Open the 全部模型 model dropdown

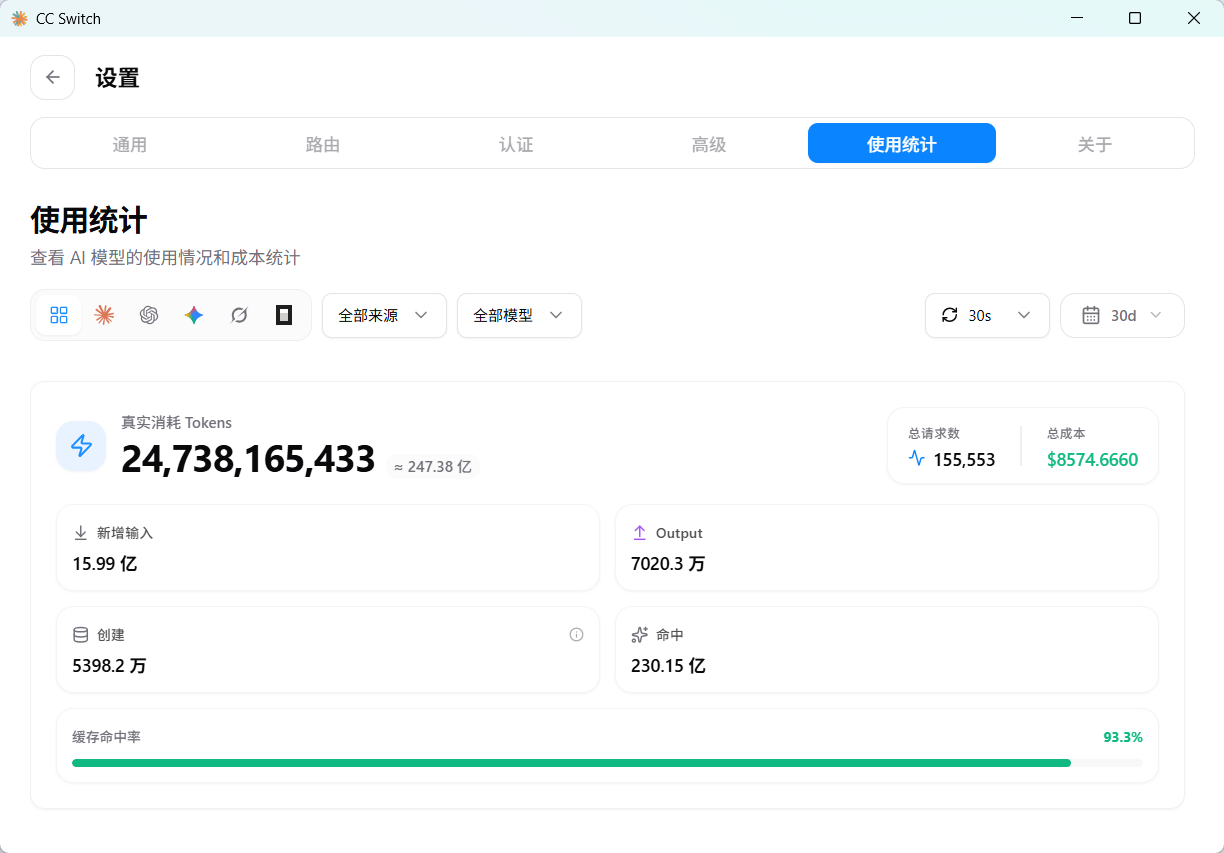click(x=519, y=315)
